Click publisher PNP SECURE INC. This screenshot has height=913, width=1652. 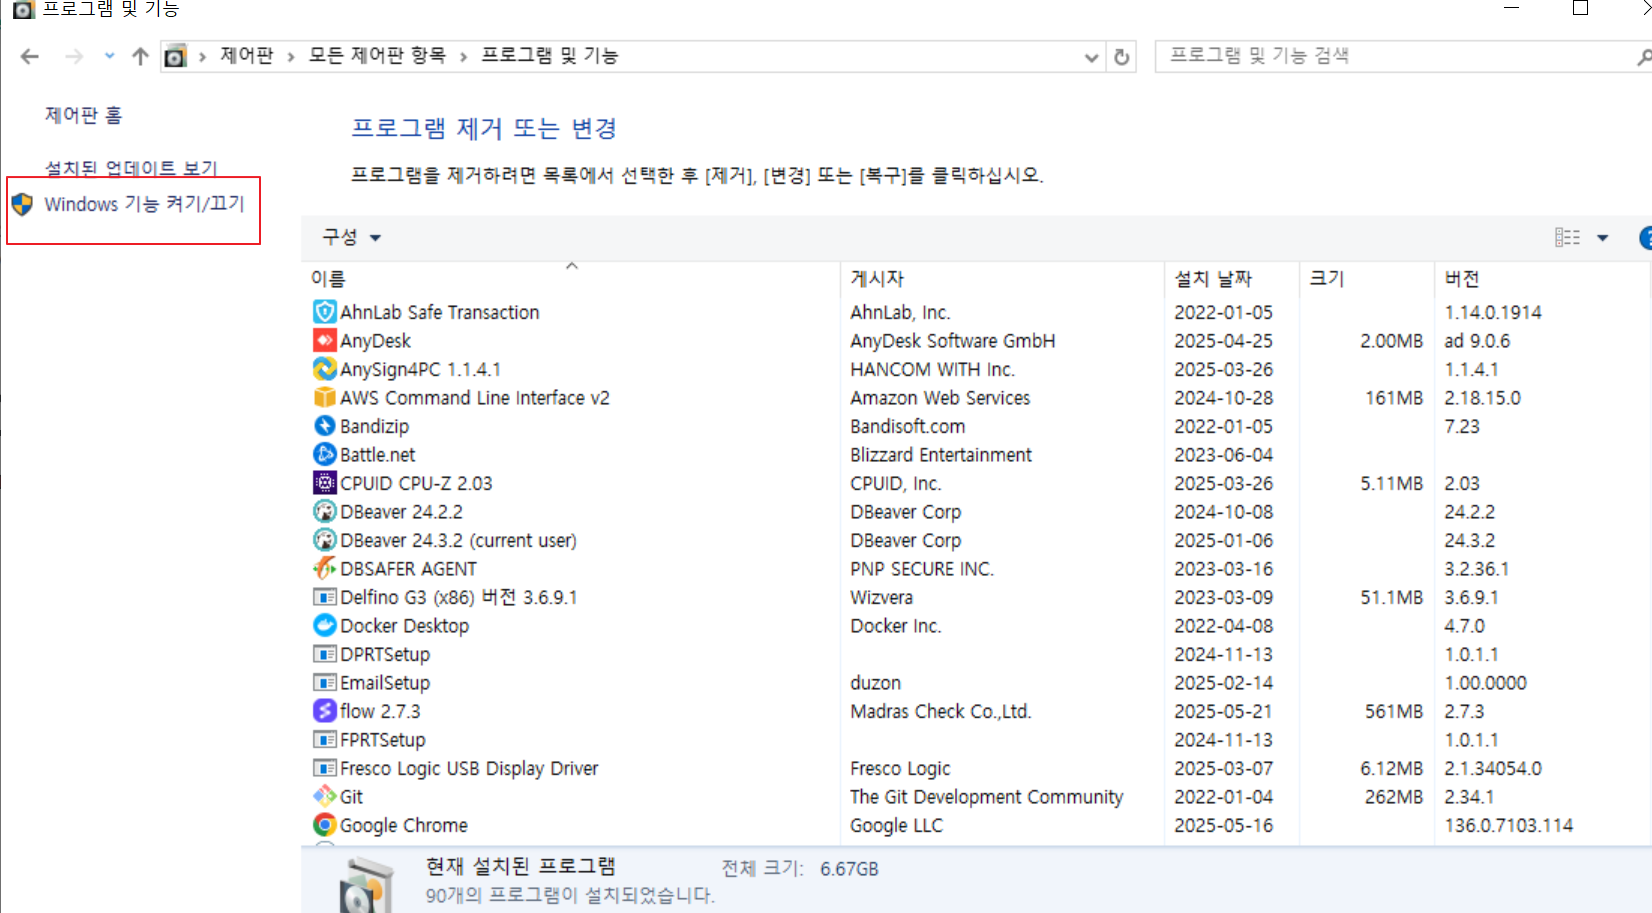tap(922, 569)
